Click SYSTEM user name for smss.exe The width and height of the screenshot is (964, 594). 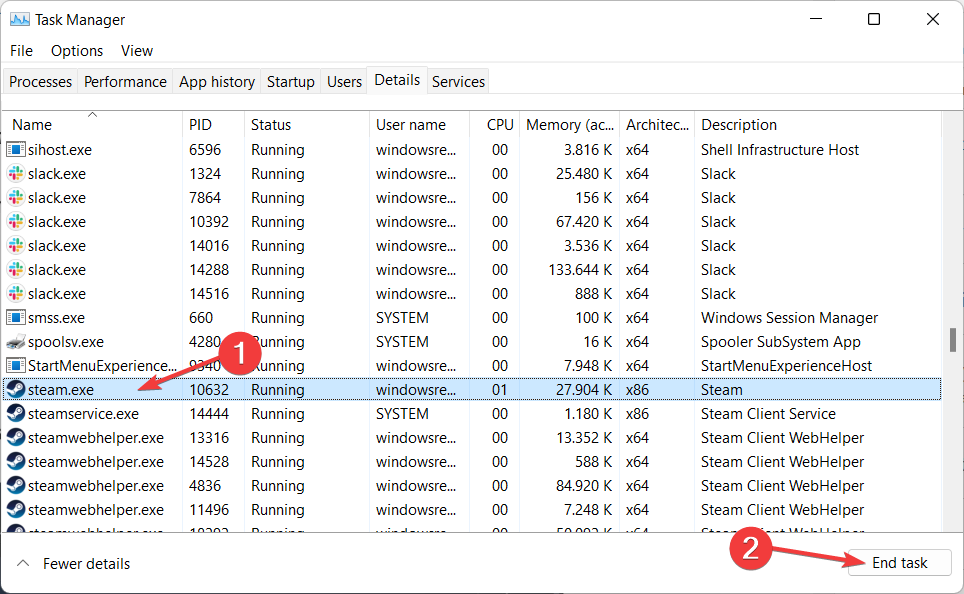[402, 318]
